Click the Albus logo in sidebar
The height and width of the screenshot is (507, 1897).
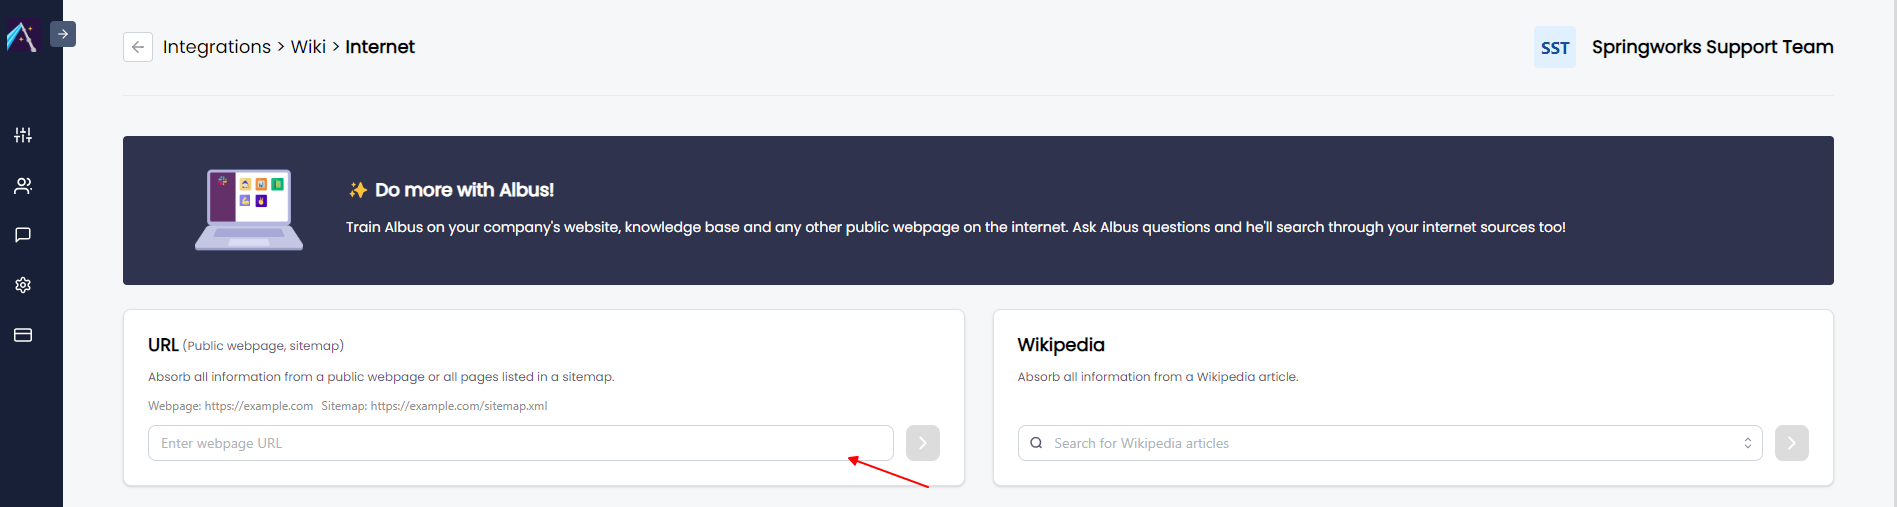click(x=22, y=37)
